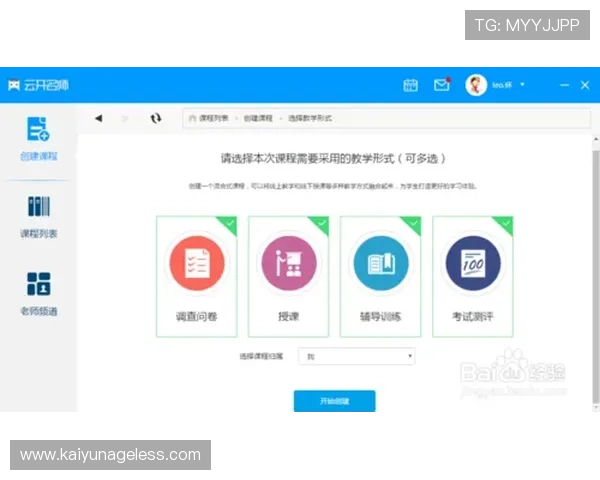Open the 选择课程归属 dropdown
600x480 pixels.
pyautogui.click(x=357, y=356)
